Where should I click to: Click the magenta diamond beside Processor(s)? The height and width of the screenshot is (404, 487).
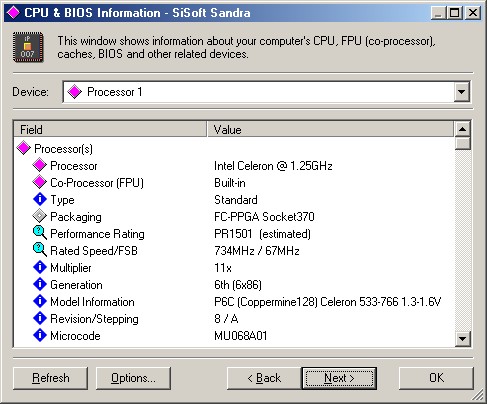point(24,148)
